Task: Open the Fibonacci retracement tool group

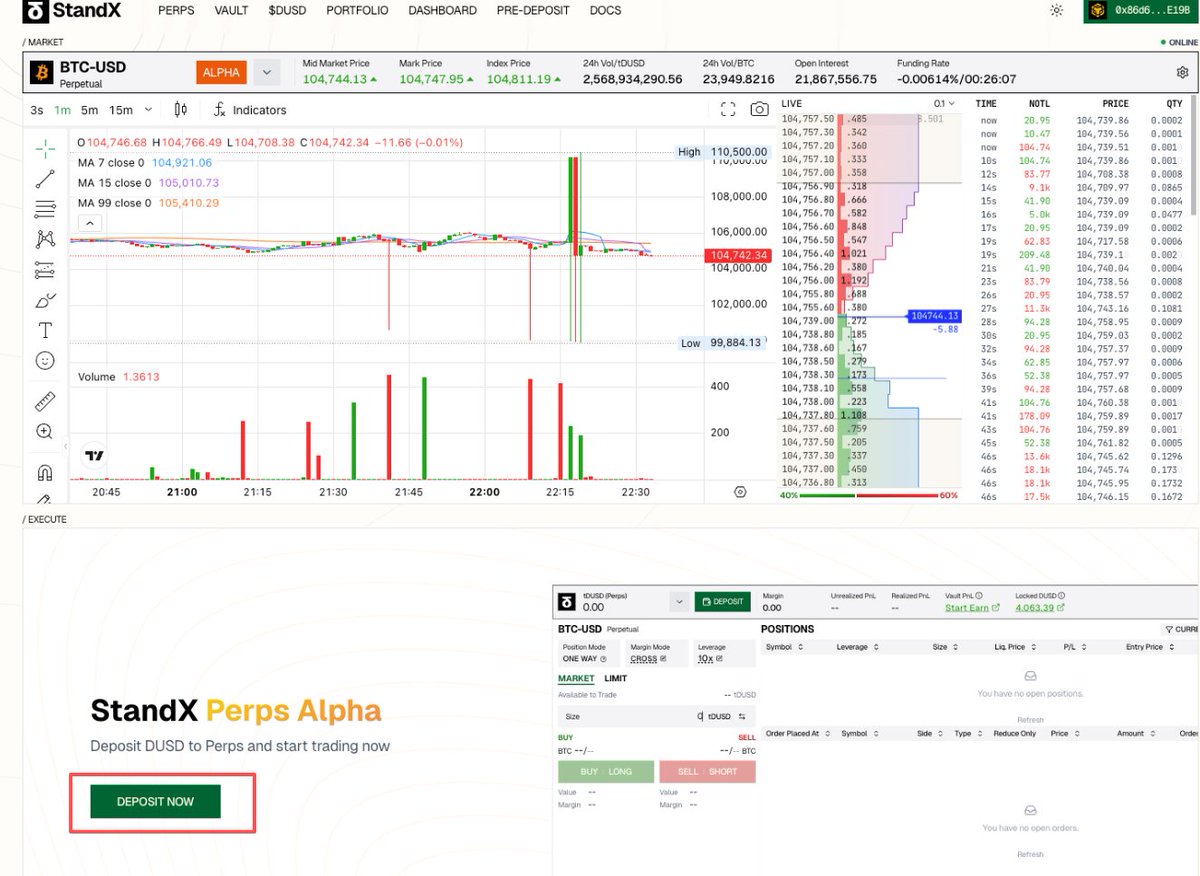Action: click(x=45, y=209)
